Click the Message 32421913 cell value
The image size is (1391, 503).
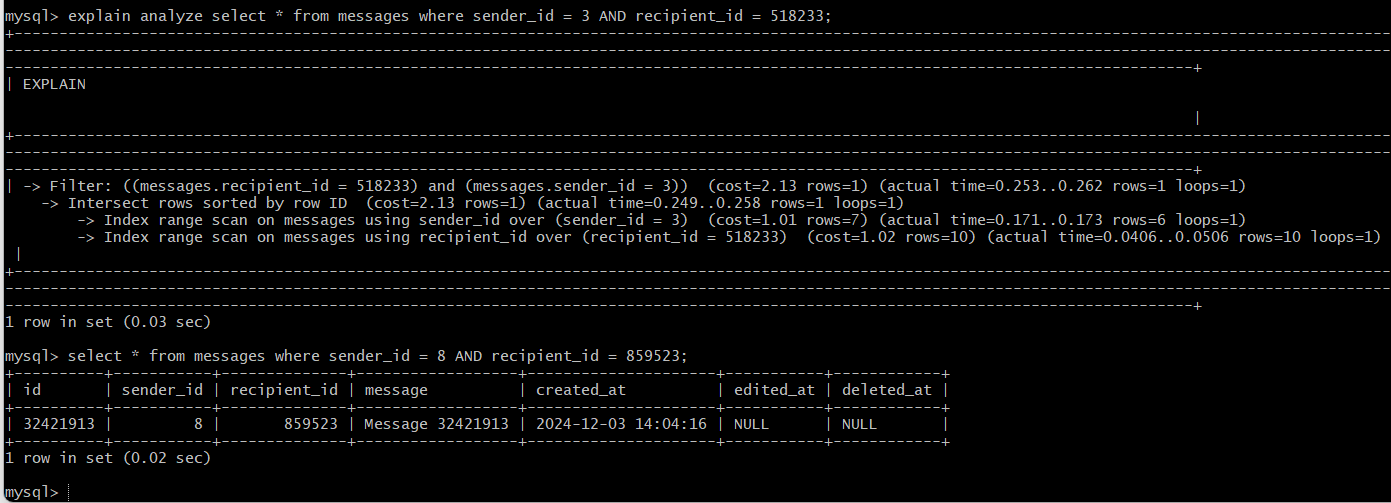coord(436,424)
